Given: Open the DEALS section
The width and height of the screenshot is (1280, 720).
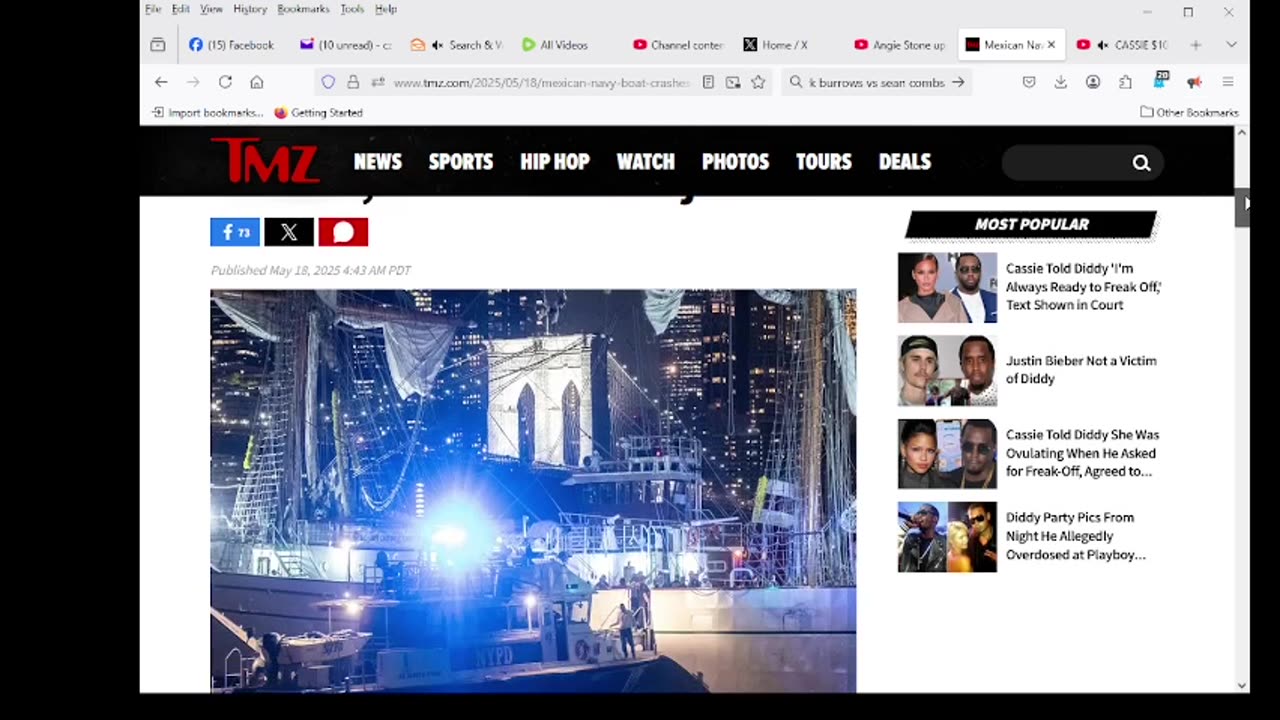Looking at the screenshot, I should 905,162.
